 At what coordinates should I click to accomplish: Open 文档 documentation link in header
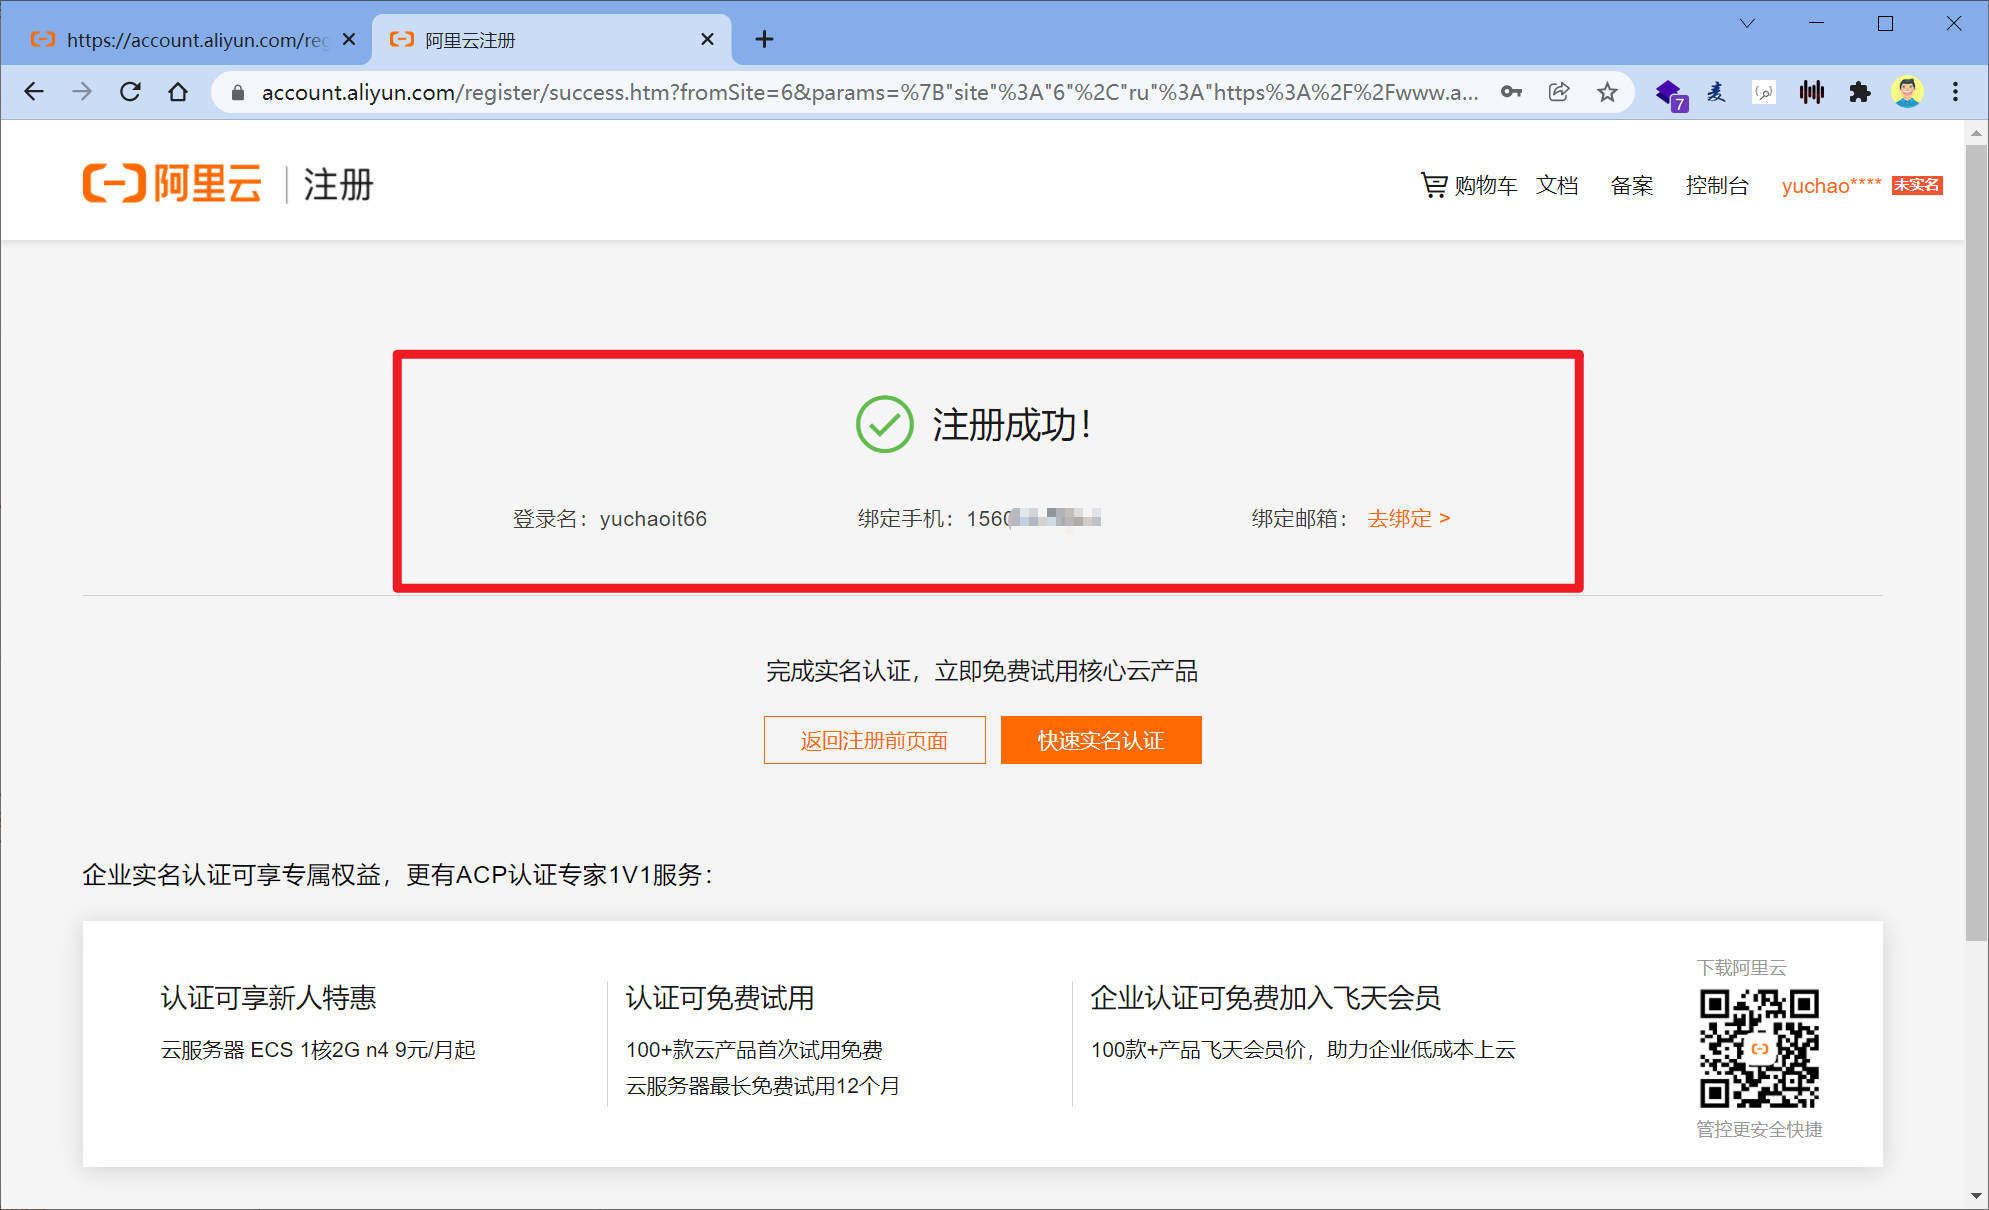pos(1557,185)
